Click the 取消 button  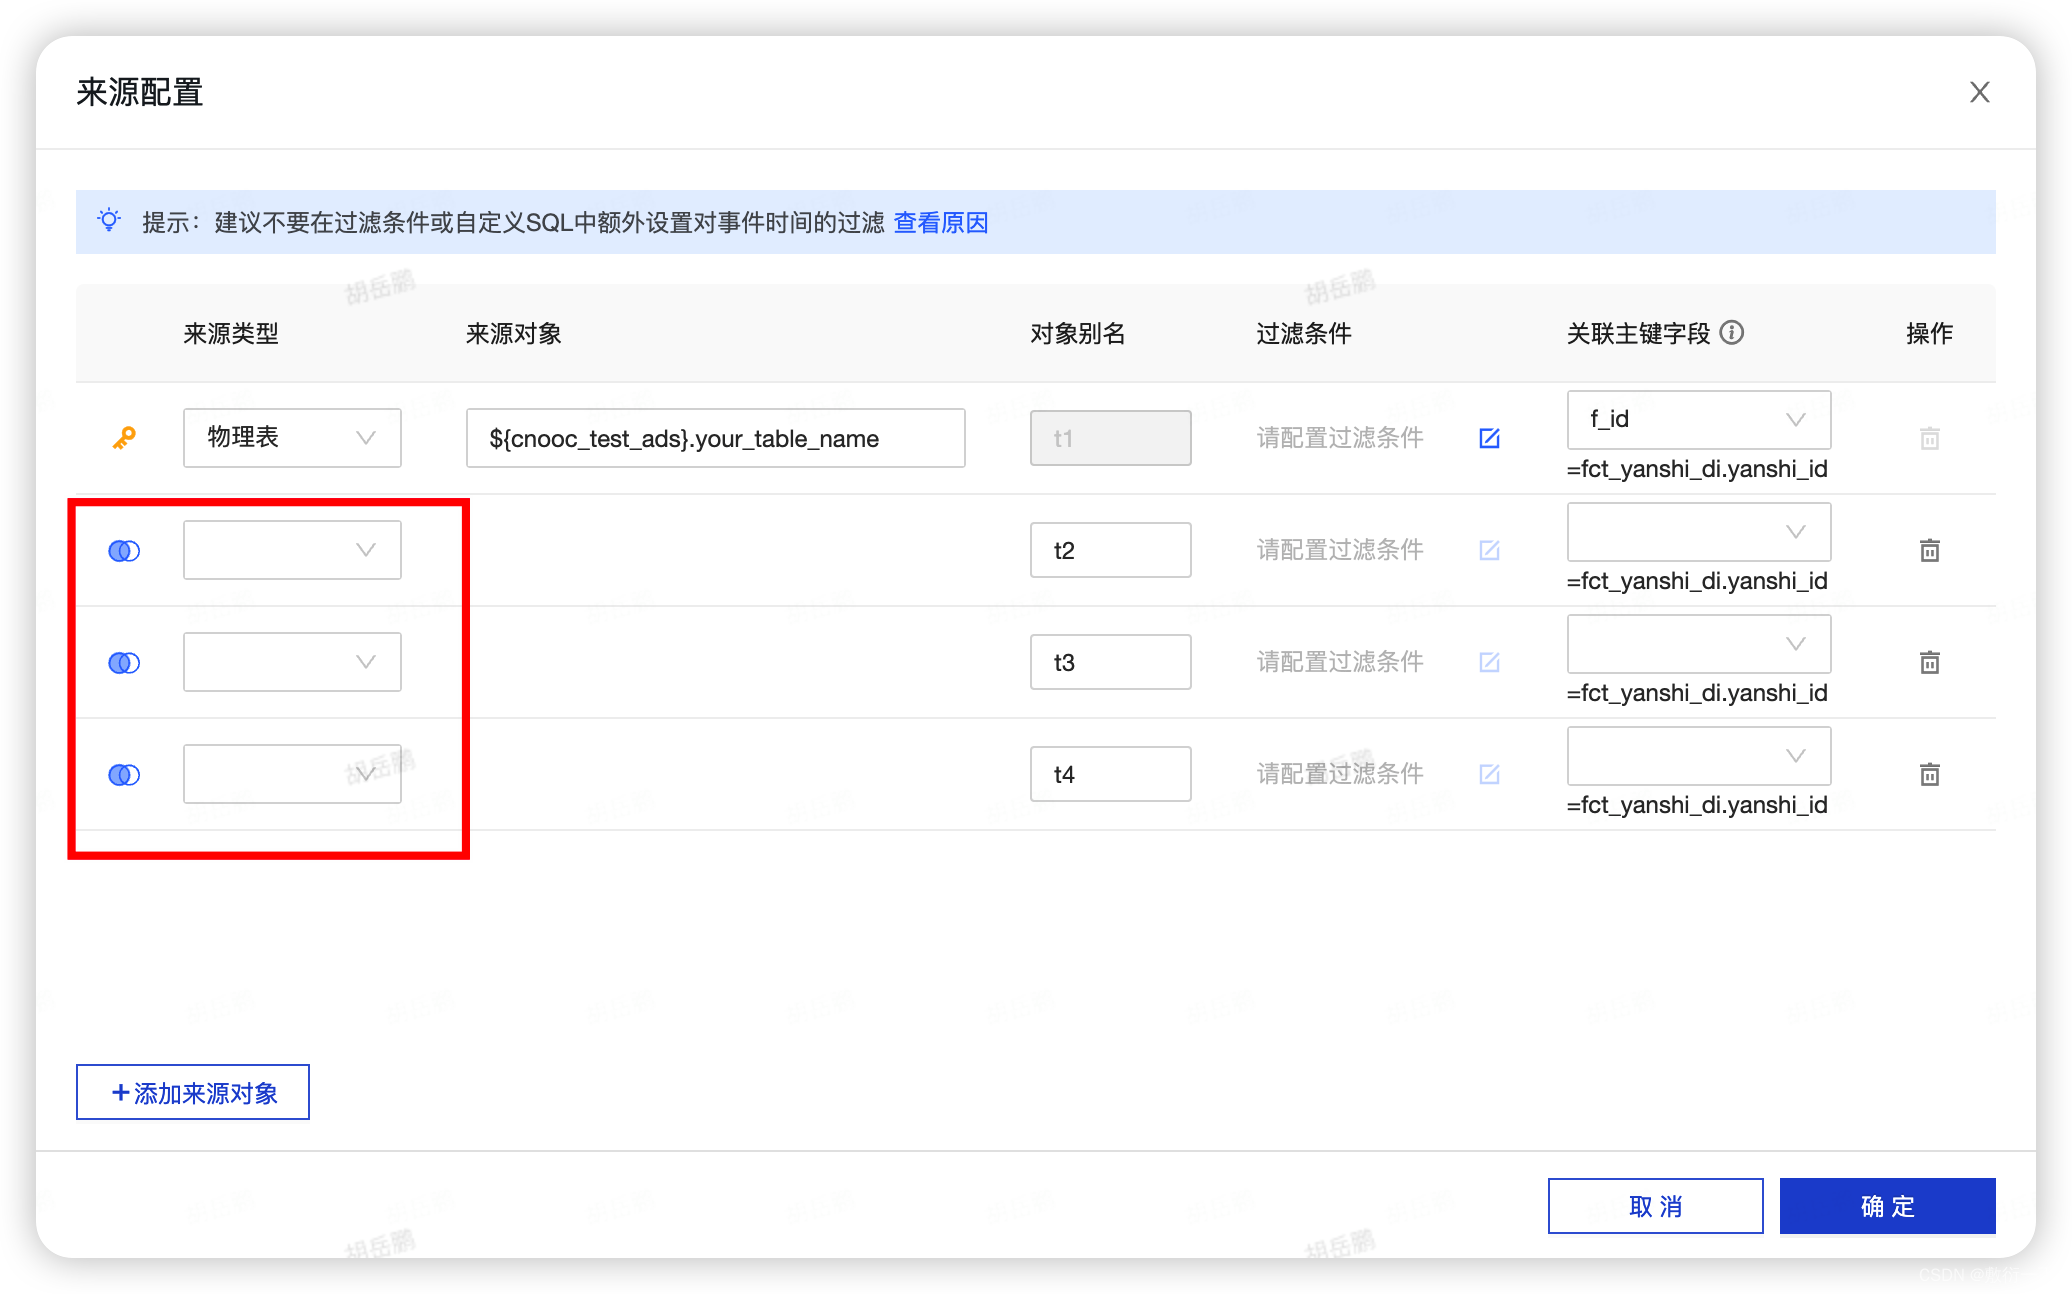pyautogui.click(x=1655, y=1206)
